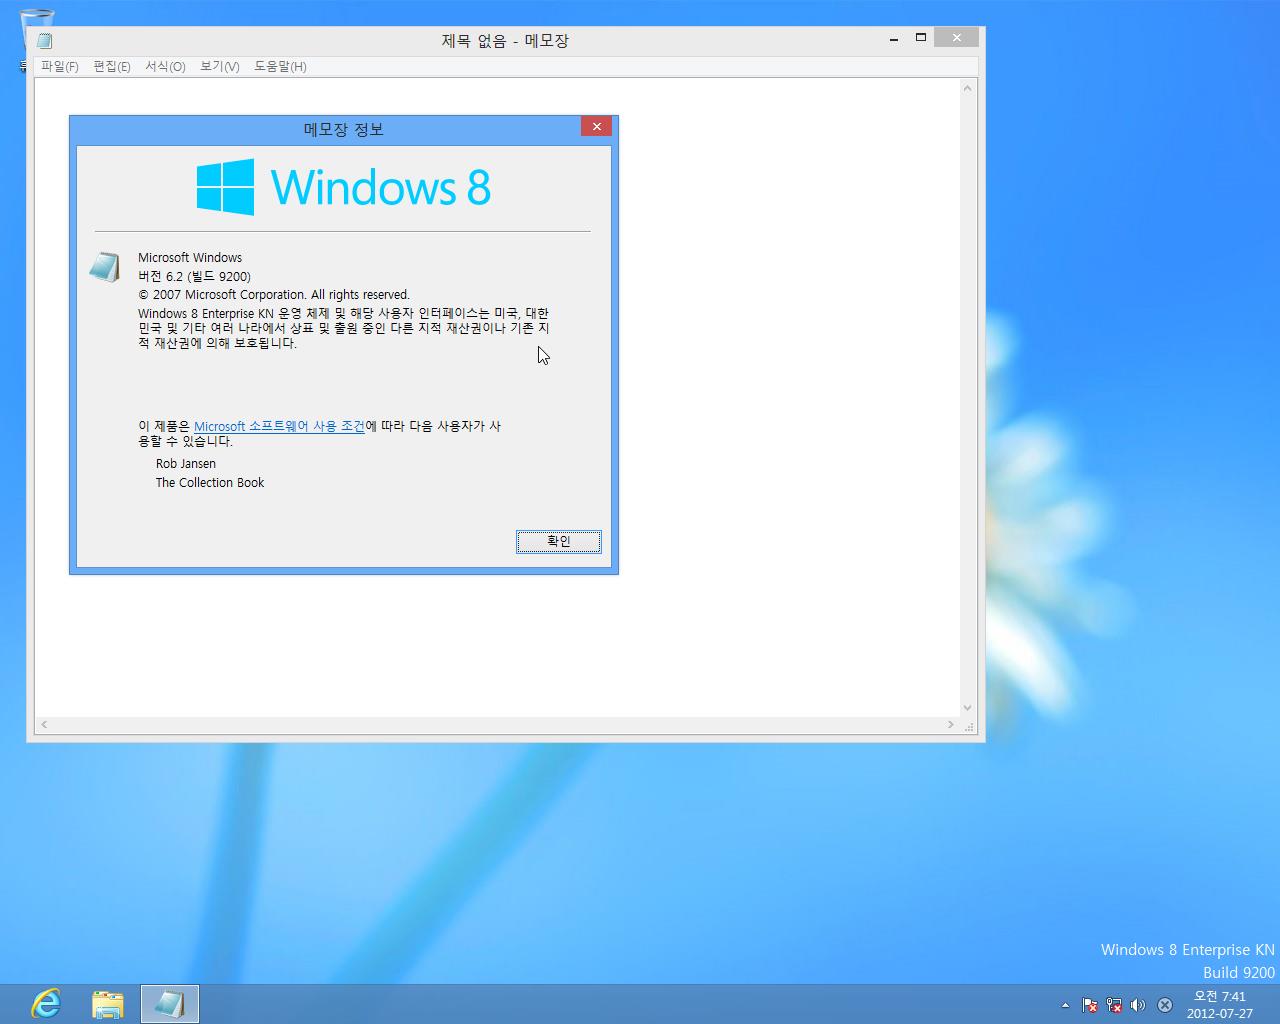Click the horizontal scrollbar left arrow
The height and width of the screenshot is (1024, 1280).
(x=44, y=724)
